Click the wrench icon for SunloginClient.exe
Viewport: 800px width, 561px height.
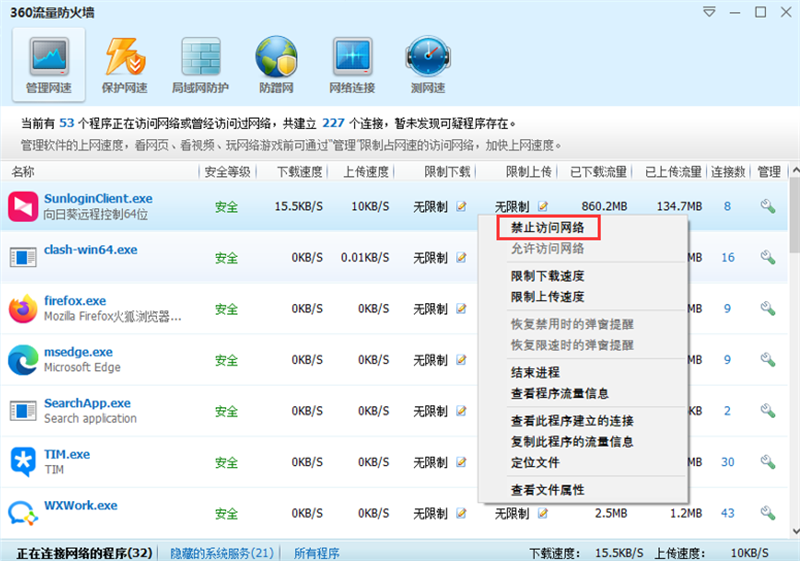(x=767, y=206)
